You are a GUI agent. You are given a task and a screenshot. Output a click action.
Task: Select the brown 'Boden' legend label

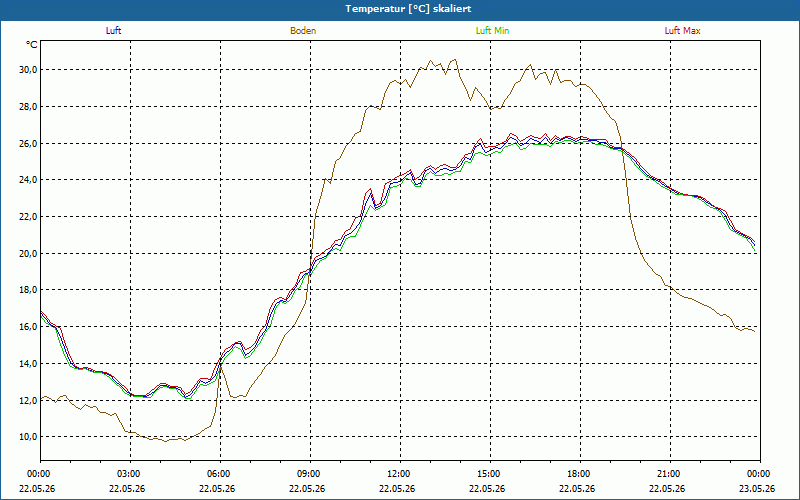(x=303, y=31)
